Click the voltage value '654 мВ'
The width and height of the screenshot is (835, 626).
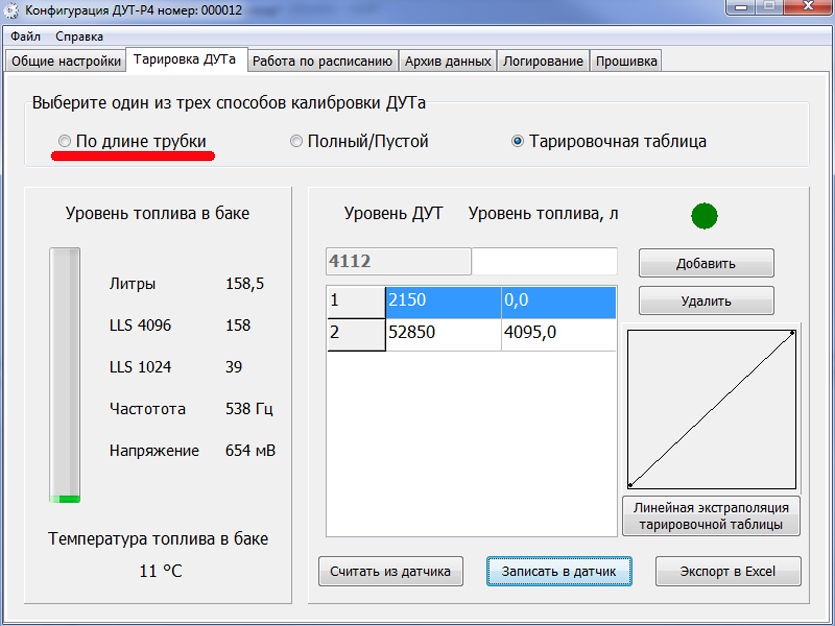250,451
